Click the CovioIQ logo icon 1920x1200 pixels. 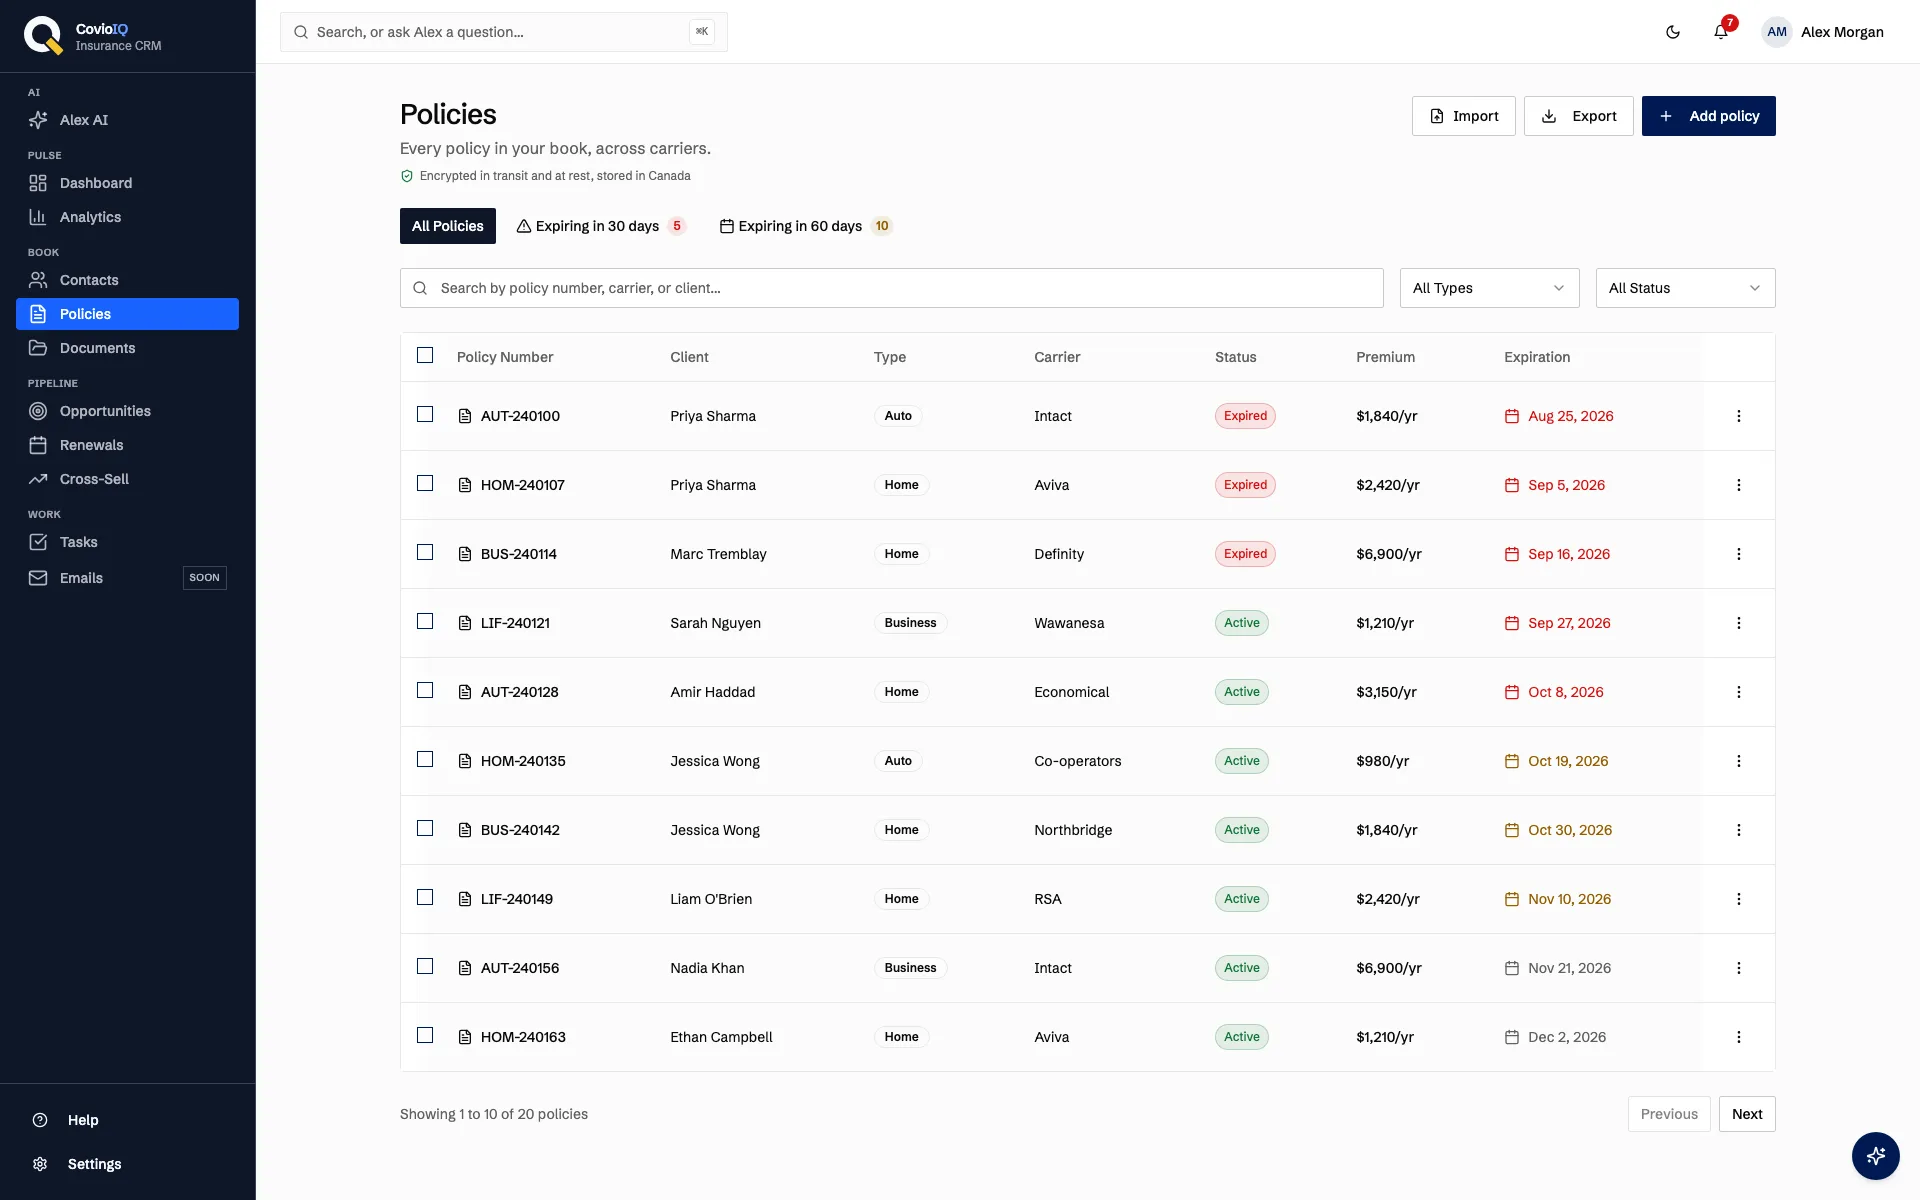43,35
